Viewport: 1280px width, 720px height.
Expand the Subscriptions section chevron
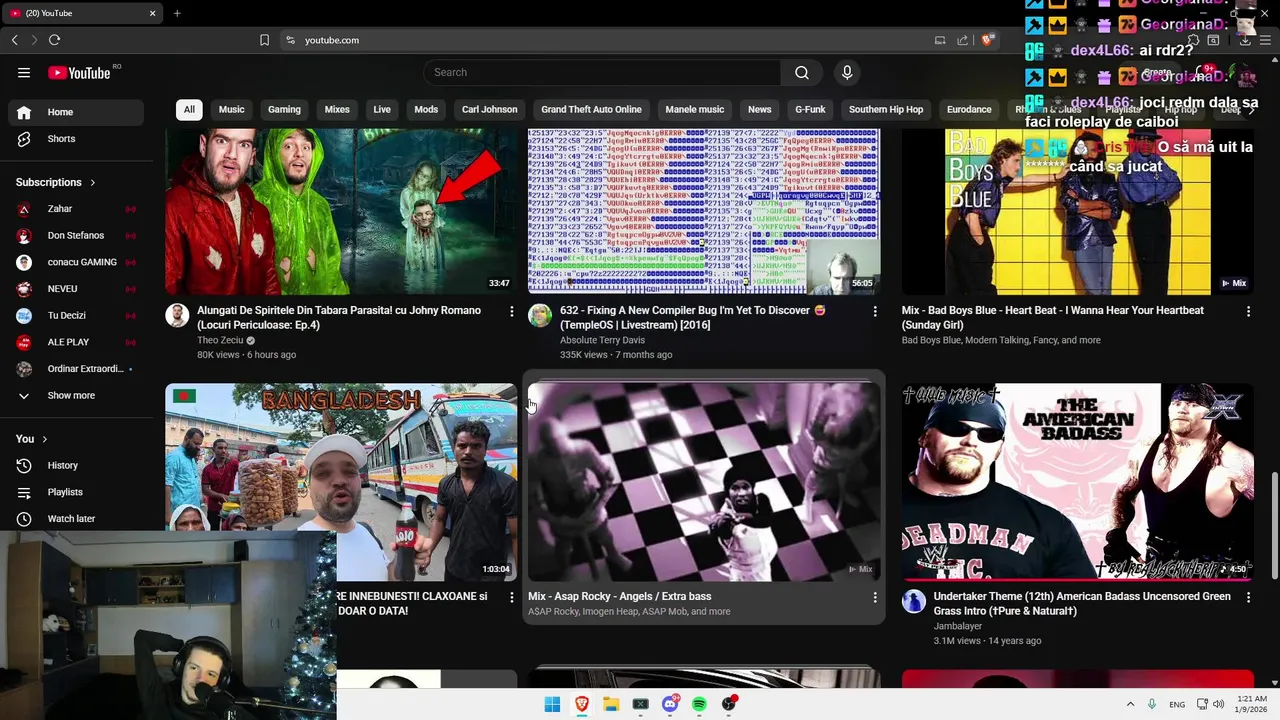pyautogui.click(x=93, y=182)
